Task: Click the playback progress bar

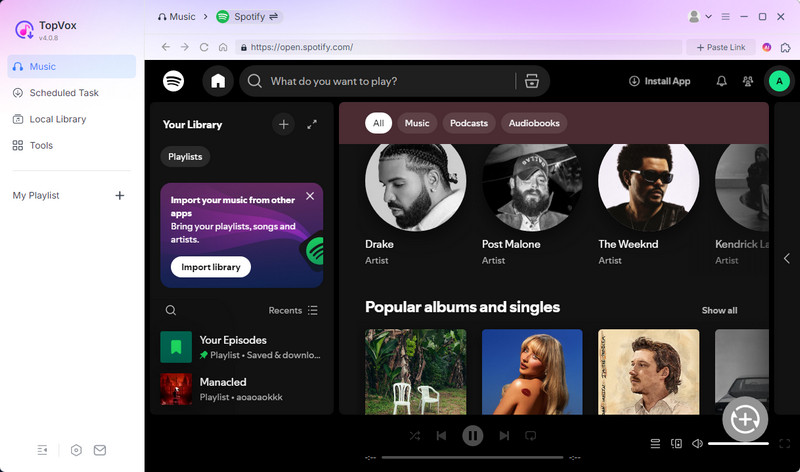Action: click(x=472, y=458)
